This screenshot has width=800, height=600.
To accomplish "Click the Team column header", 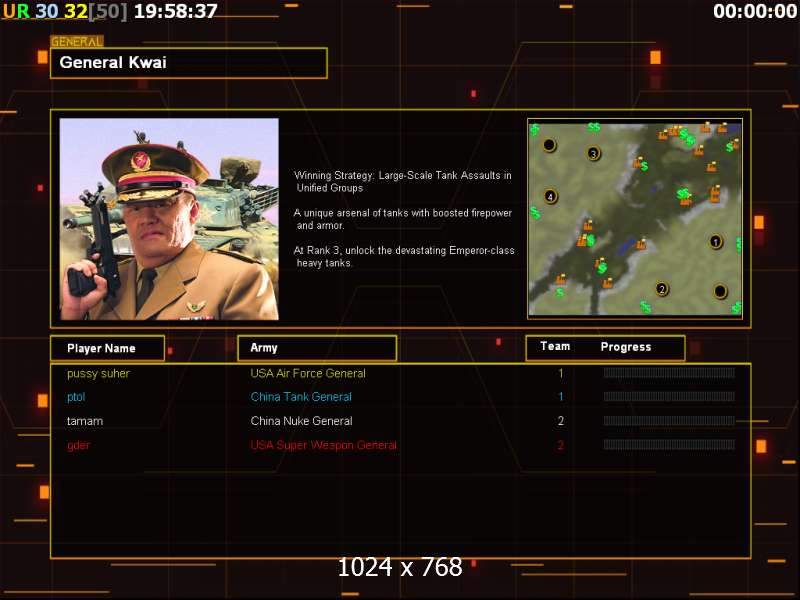I will click(555, 346).
